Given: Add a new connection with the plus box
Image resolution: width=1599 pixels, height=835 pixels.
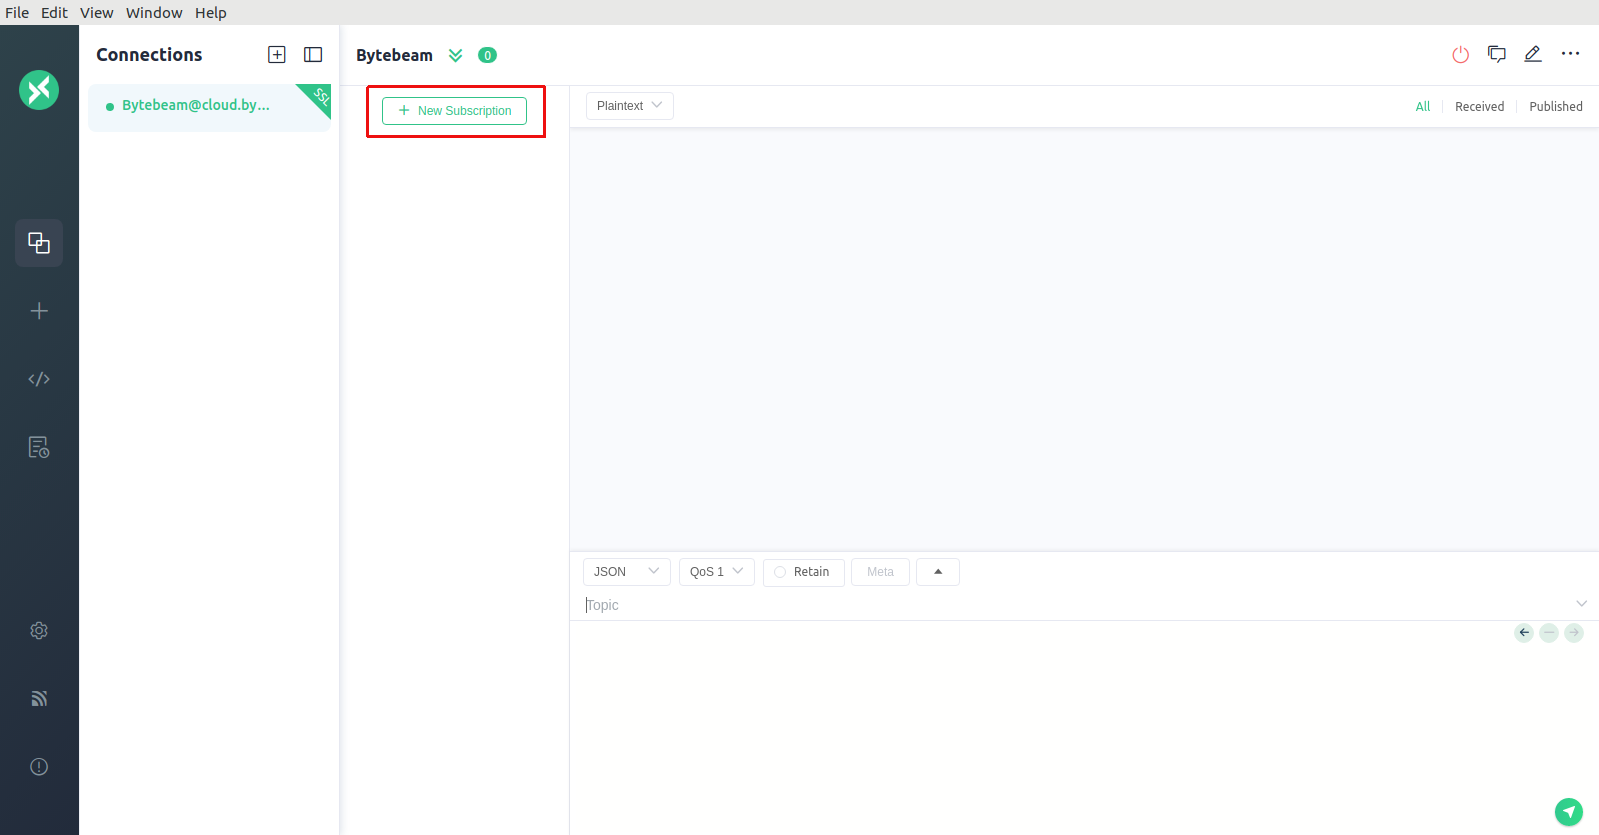Looking at the screenshot, I should [277, 55].
